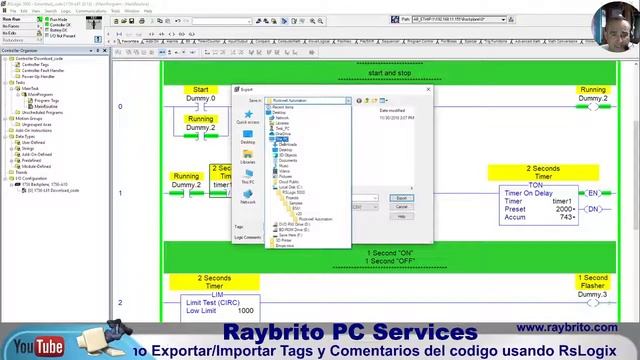This screenshot has width=640, height=360.
Task: Click the New project toolbar icon
Action: point(116,21)
